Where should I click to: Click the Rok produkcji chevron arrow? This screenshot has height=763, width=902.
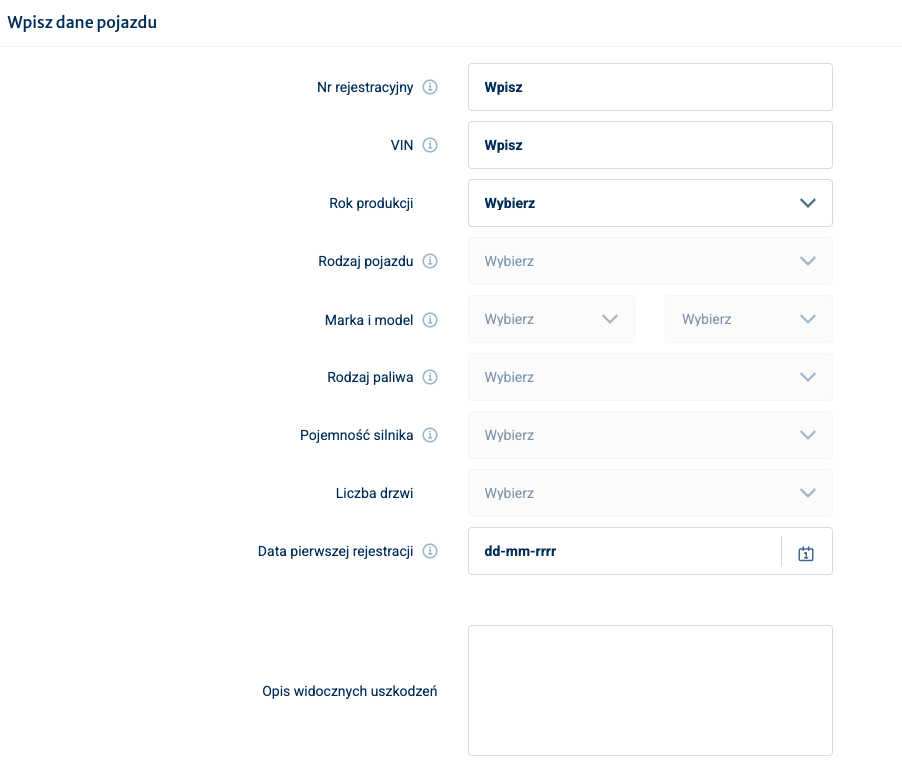(808, 203)
